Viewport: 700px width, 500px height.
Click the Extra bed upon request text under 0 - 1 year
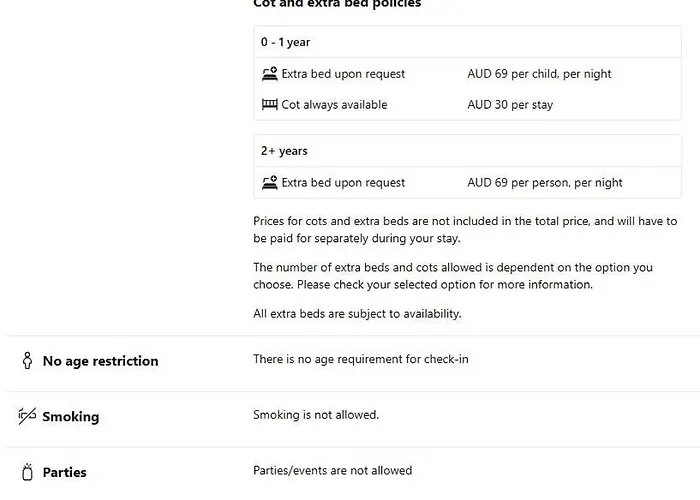coord(343,74)
